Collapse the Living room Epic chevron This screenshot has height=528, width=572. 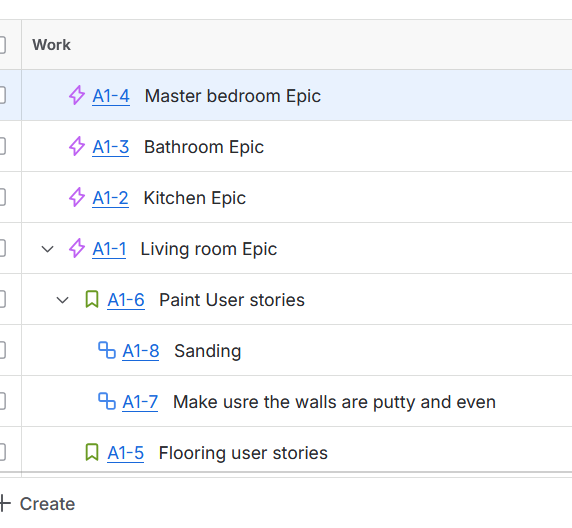coord(47,249)
